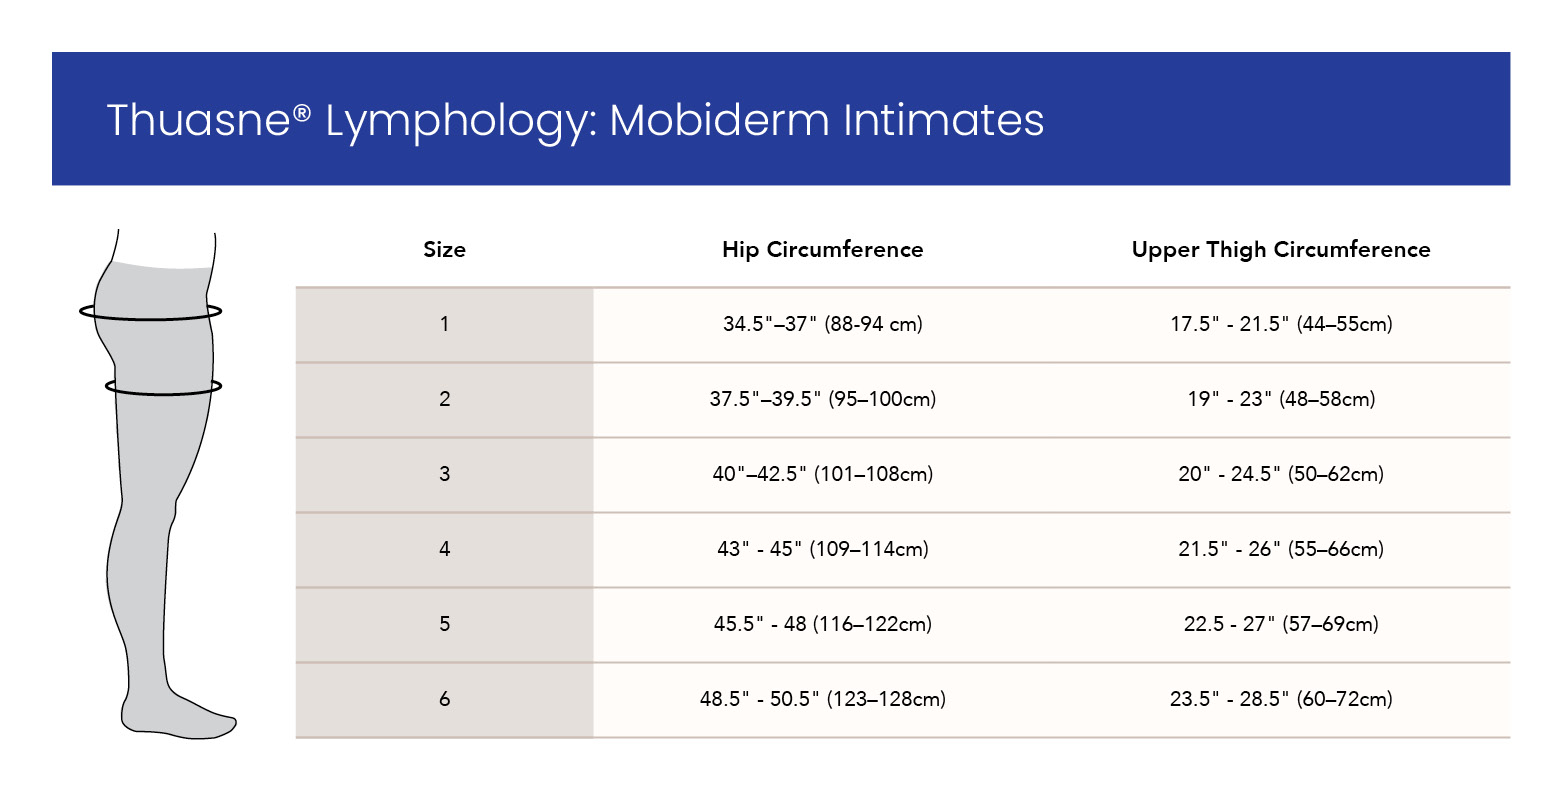Click size 6 row label
Image resolution: width=1563 pixels, height=792 pixels.
coord(444,699)
